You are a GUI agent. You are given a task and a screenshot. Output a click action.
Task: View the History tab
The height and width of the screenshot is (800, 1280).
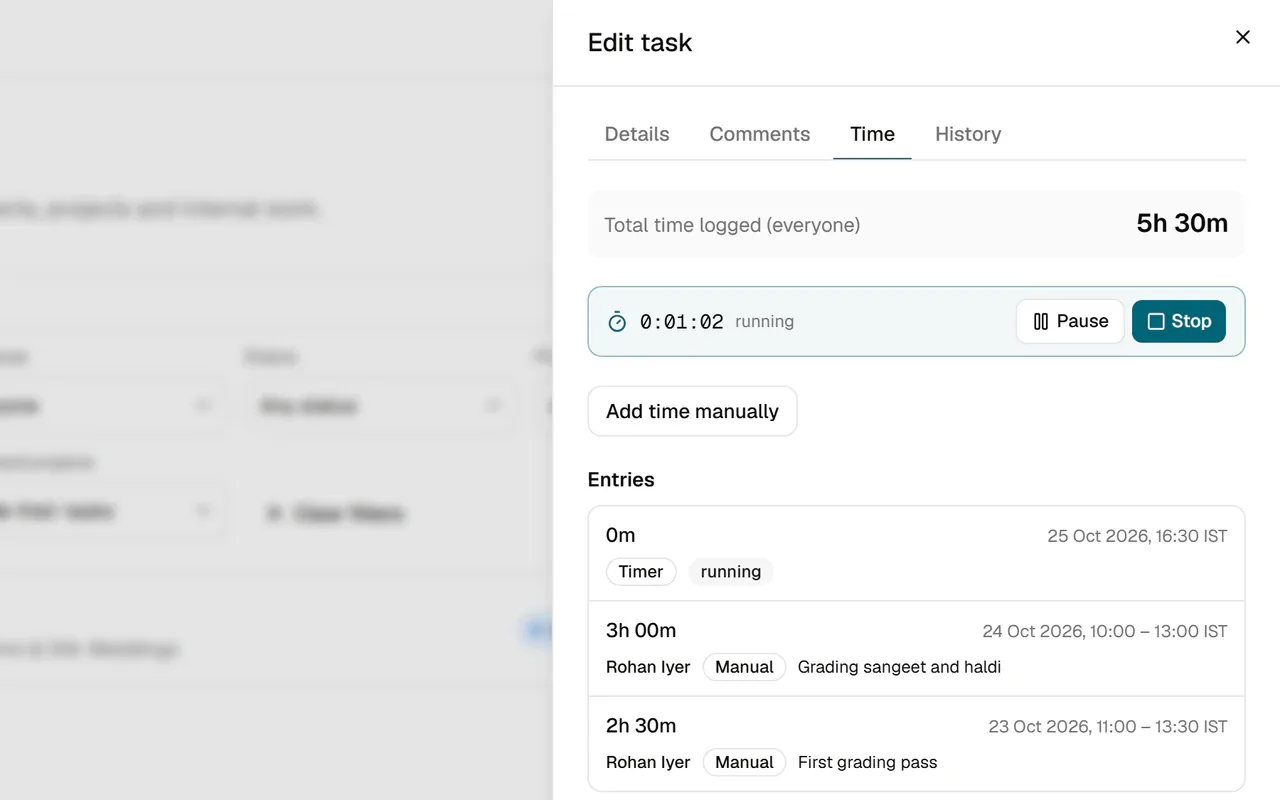(968, 134)
